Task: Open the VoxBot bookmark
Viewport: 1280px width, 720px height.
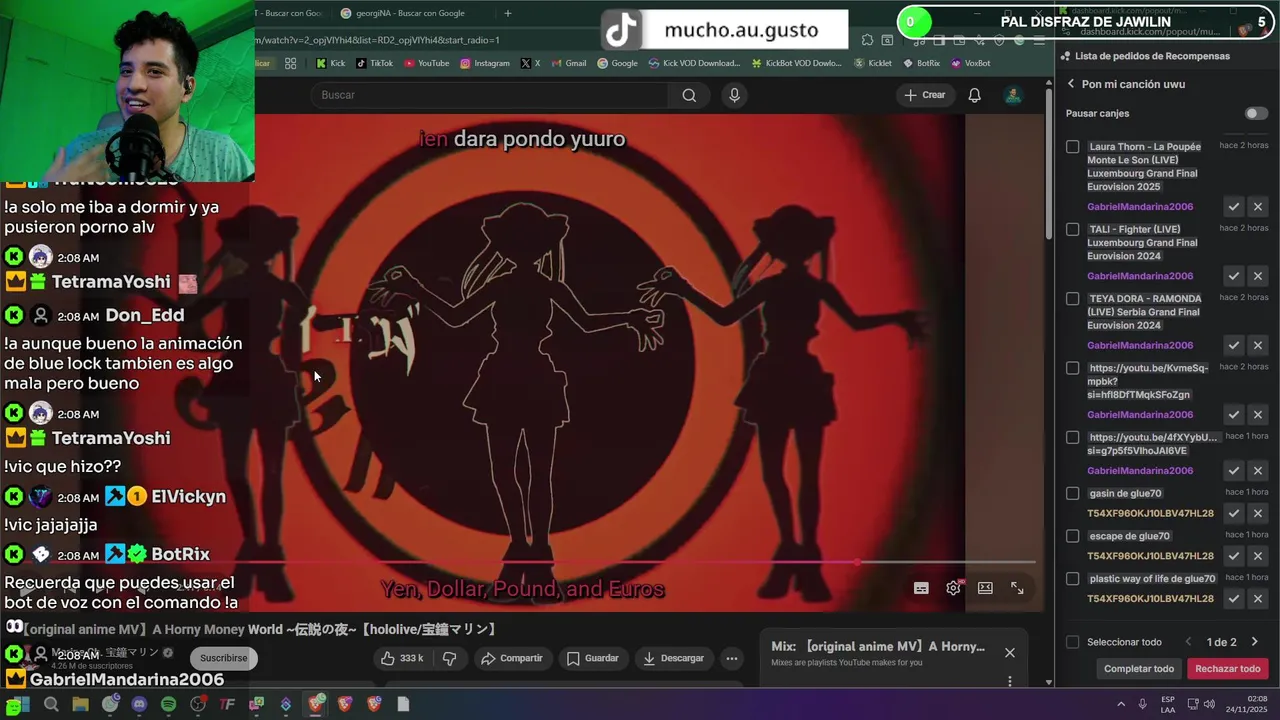Action: pyautogui.click(x=970, y=63)
